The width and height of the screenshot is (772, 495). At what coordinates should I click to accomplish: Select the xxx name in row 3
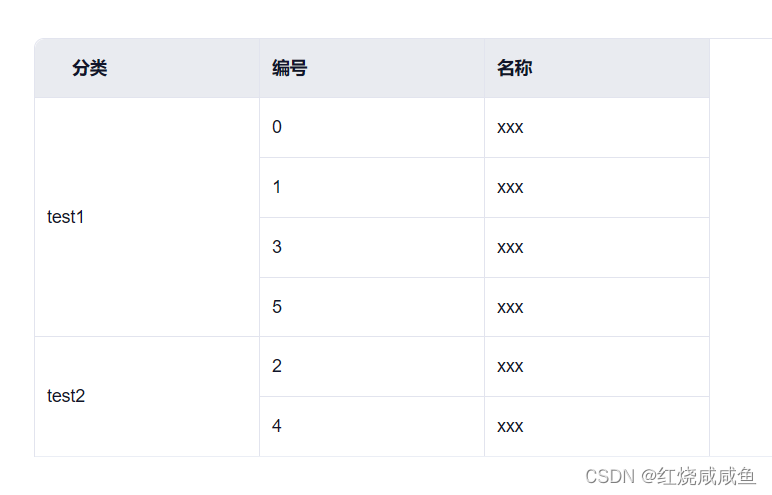[x=510, y=247]
